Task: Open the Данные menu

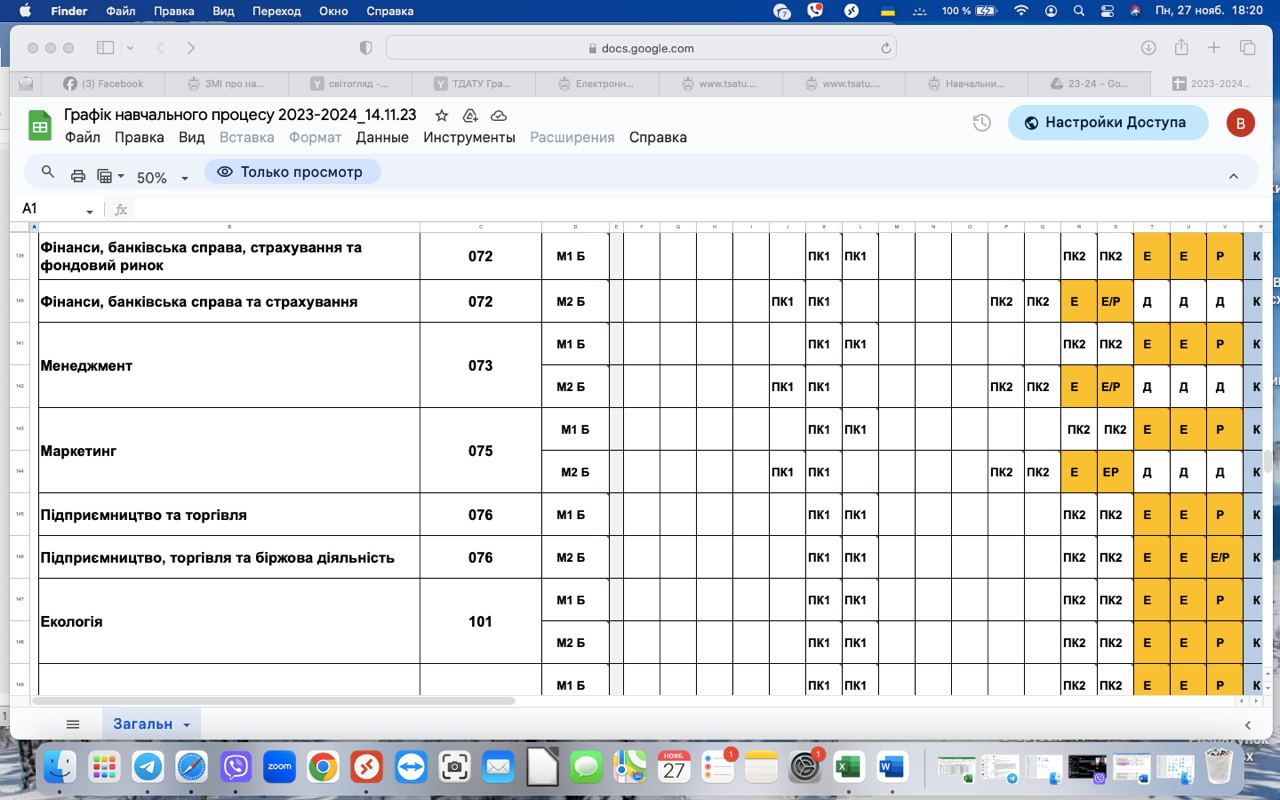Action: pyautogui.click(x=382, y=137)
